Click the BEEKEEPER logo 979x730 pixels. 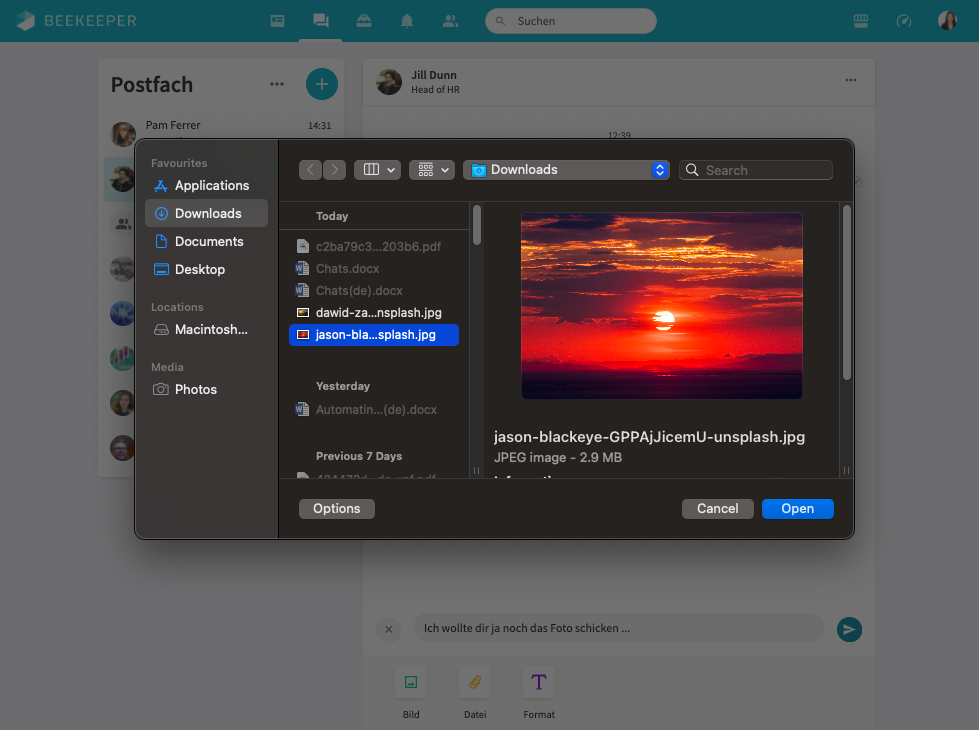76,21
